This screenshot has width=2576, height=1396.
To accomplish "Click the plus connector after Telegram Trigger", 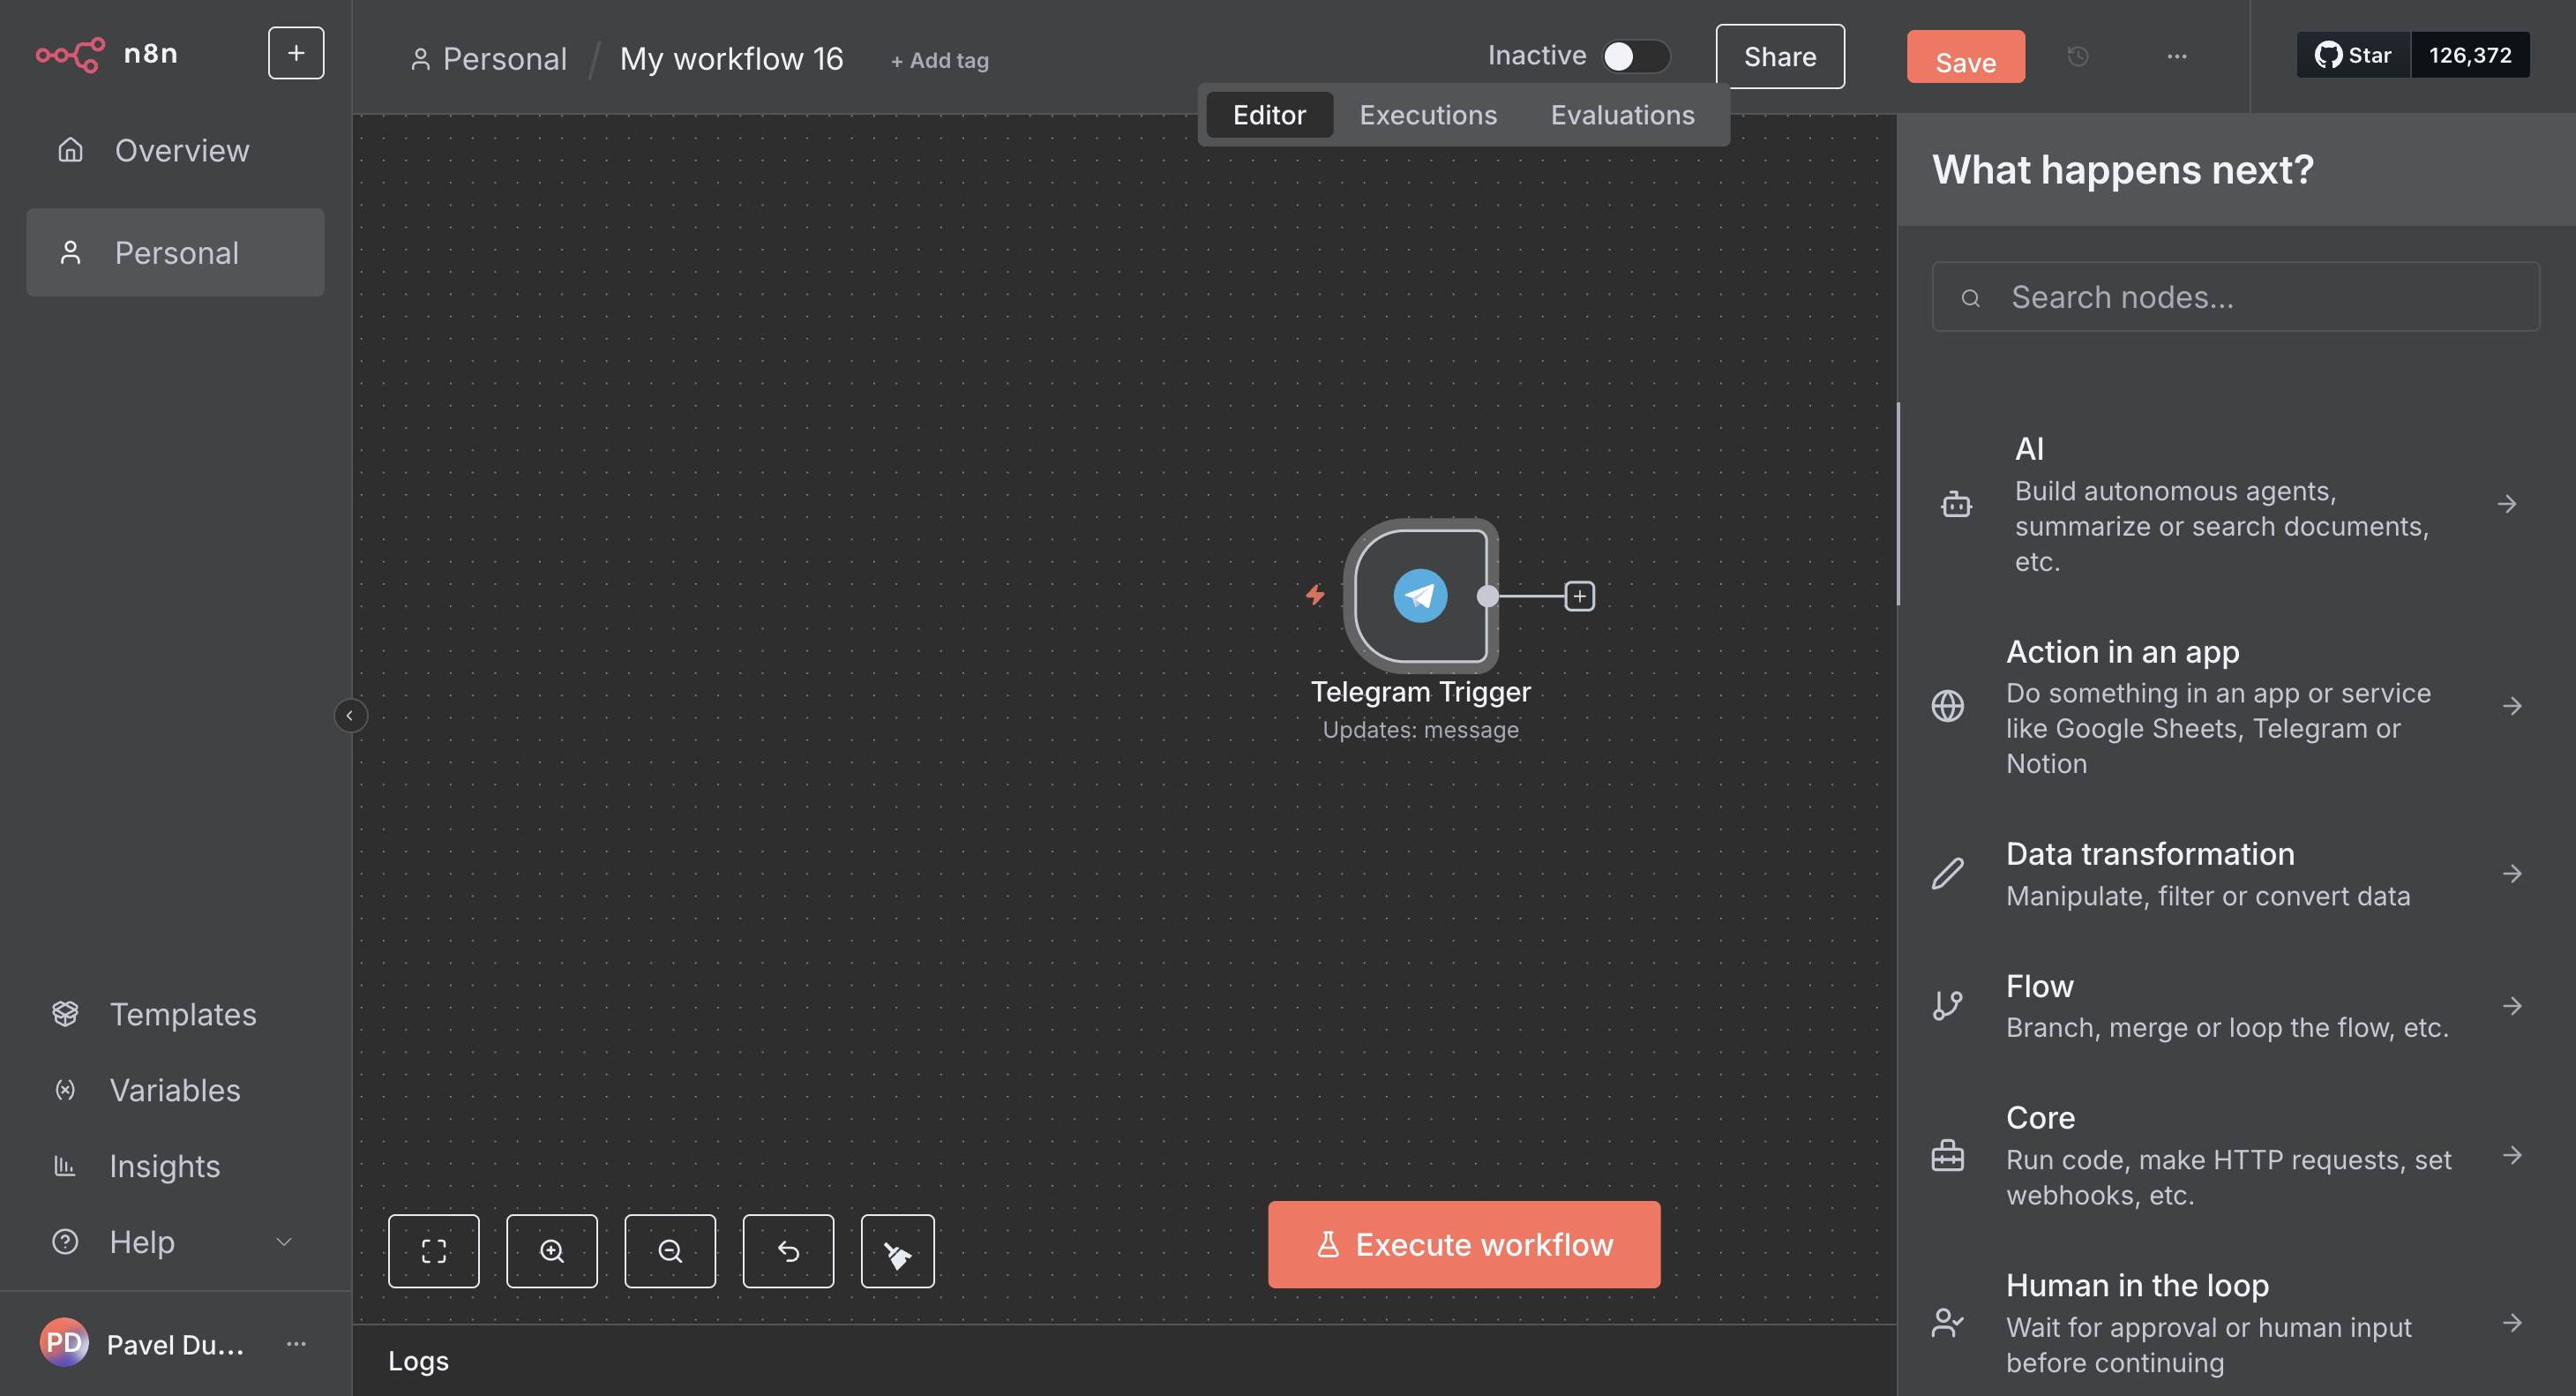I will (1579, 596).
